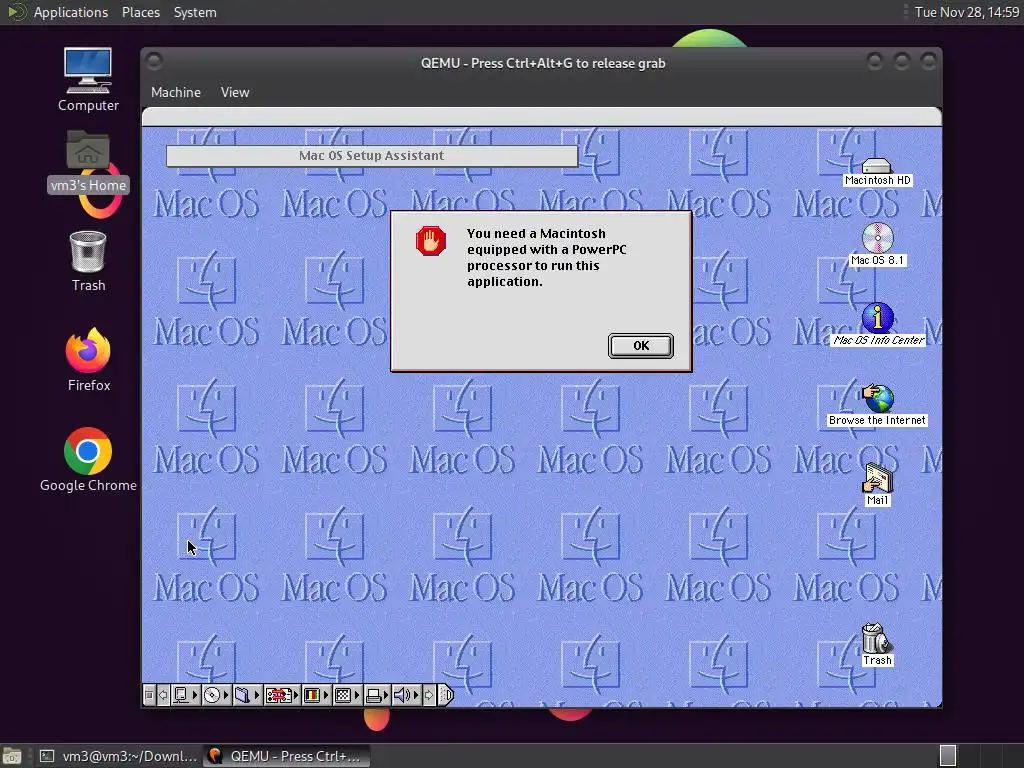Click the Control Strip left scroll arrow
Image resolution: width=1024 pixels, height=768 pixels.
tap(163, 696)
